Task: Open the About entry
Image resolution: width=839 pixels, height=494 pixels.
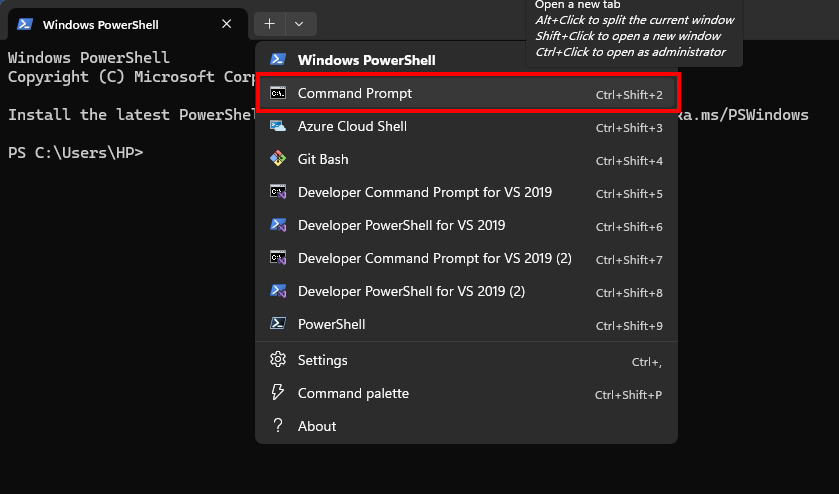Action: (x=467, y=426)
